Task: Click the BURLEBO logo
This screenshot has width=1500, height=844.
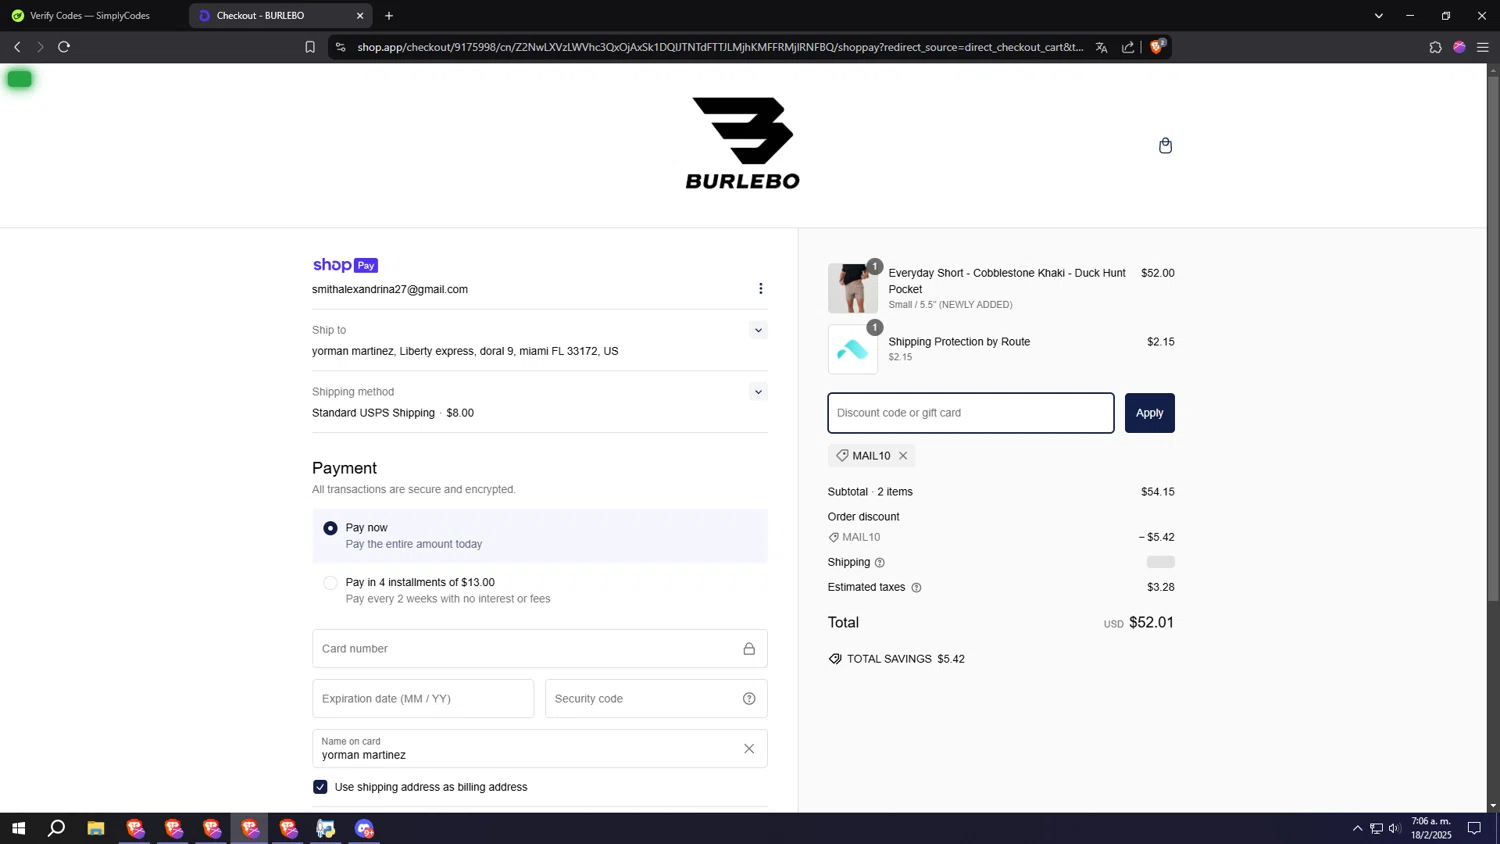Action: coord(743,143)
